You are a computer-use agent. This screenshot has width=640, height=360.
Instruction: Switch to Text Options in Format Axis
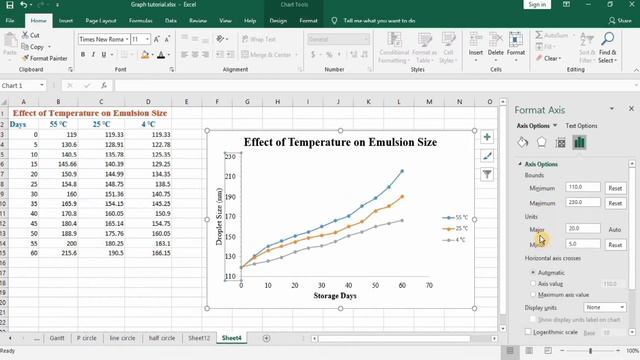581,126
